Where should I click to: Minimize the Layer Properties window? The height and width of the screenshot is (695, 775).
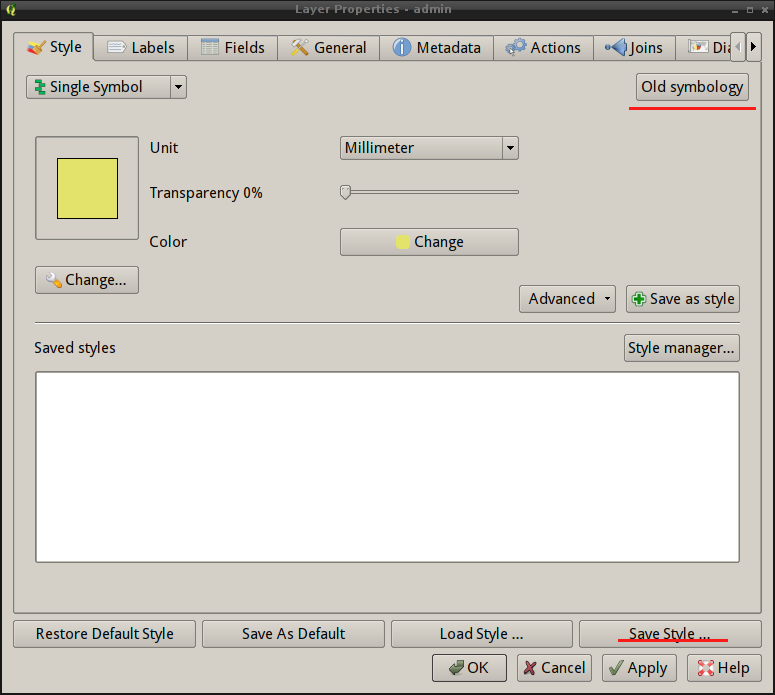tap(735, 10)
